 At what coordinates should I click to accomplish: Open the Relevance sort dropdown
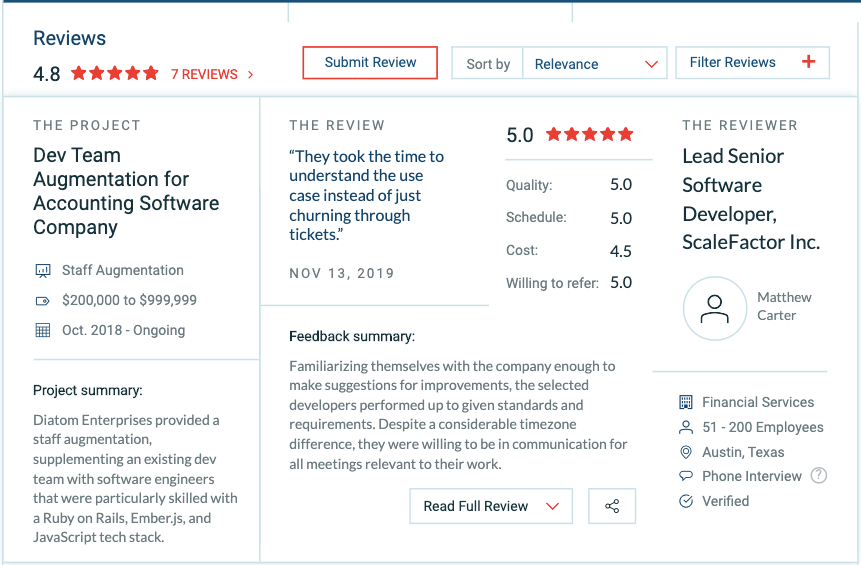(x=595, y=64)
